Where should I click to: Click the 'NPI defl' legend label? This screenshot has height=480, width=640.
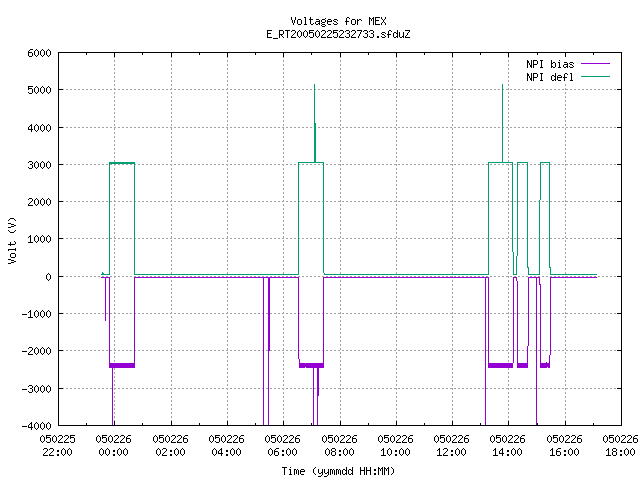coord(550,77)
